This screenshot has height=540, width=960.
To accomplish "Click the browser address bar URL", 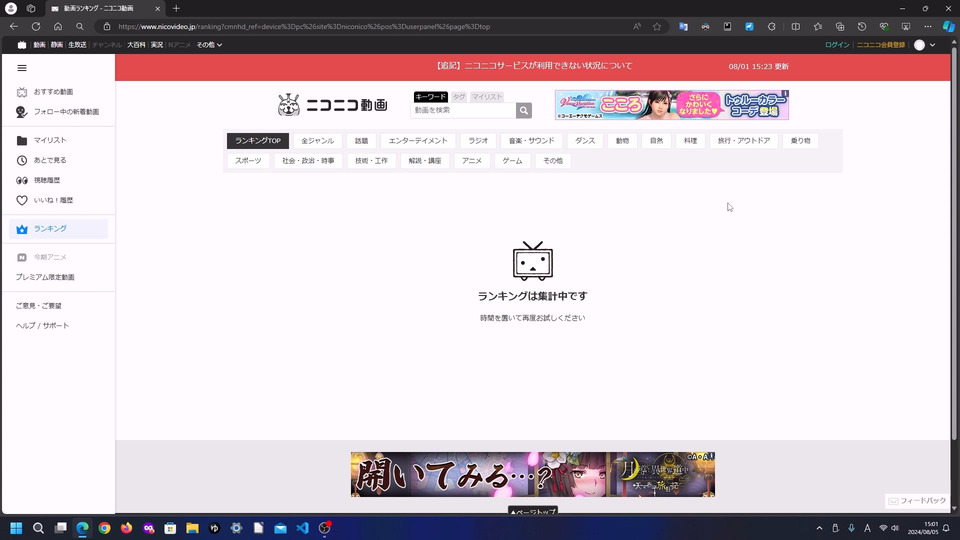I will 304,26.
